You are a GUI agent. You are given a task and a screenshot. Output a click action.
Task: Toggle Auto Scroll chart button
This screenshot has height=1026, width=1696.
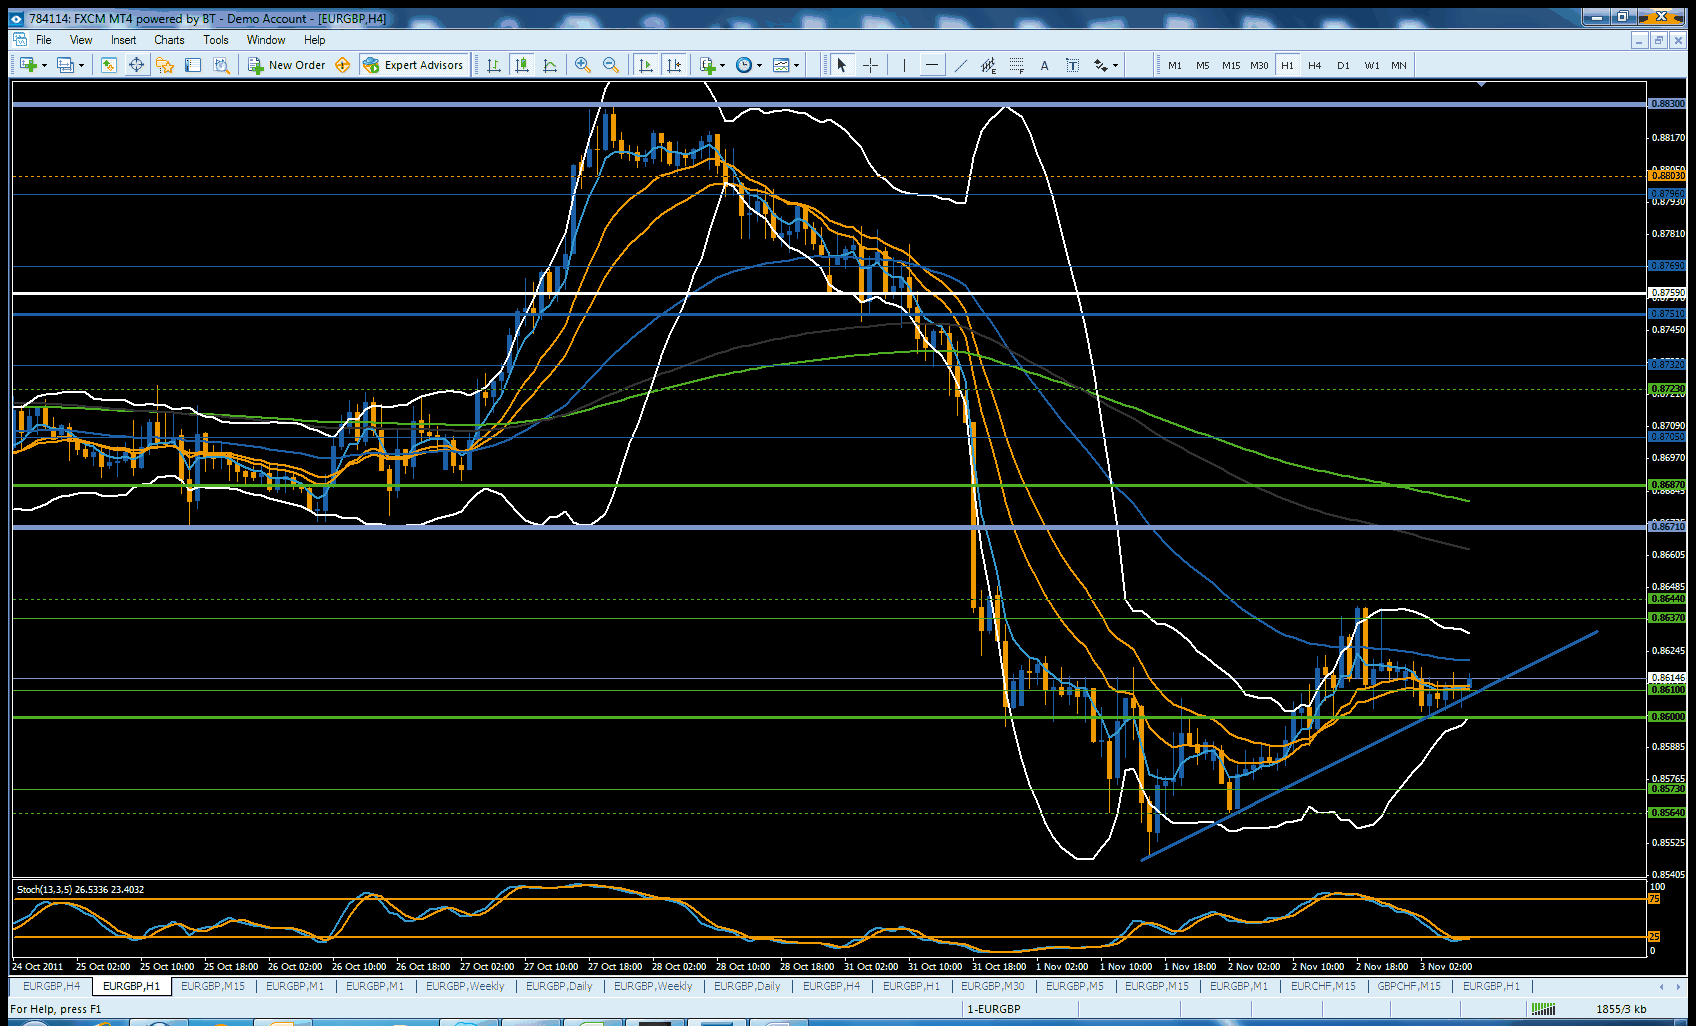click(x=645, y=65)
